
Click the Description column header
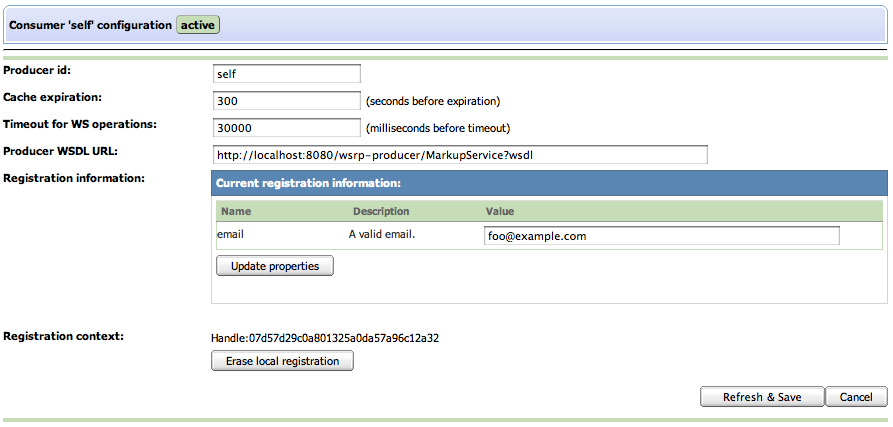click(381, 211)
